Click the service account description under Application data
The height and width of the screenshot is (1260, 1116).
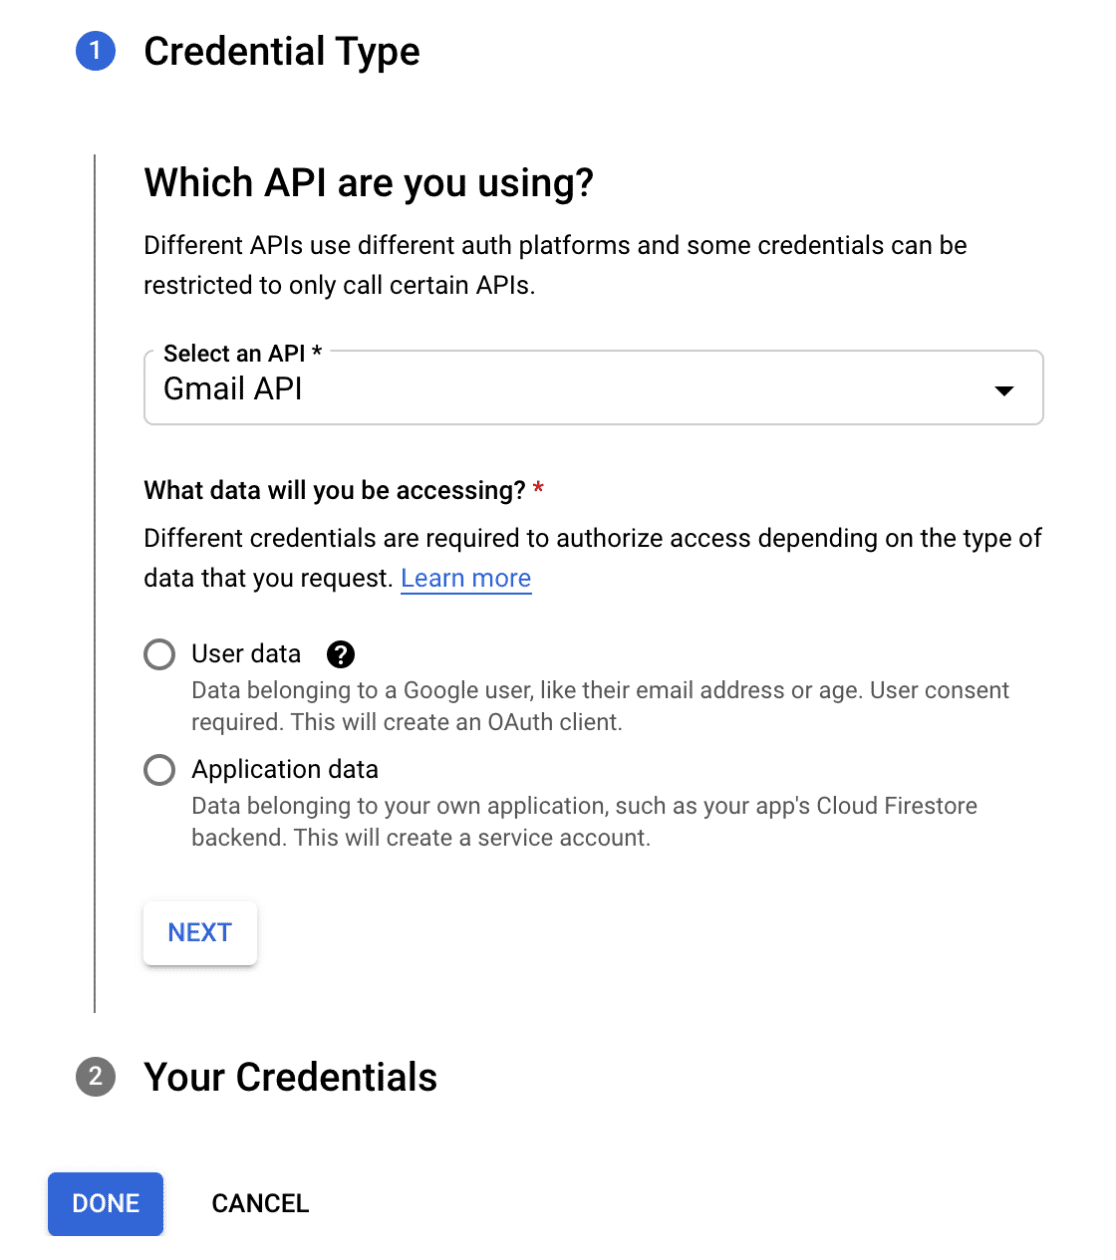584,822
